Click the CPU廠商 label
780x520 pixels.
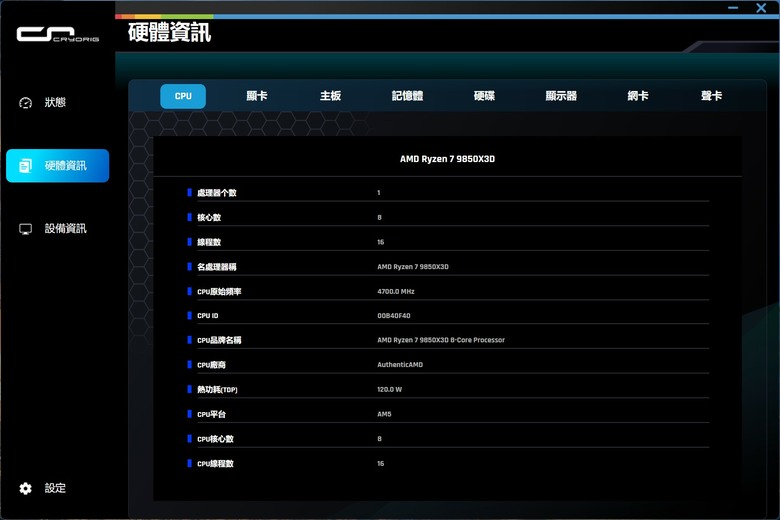click(x=211, y=365)
